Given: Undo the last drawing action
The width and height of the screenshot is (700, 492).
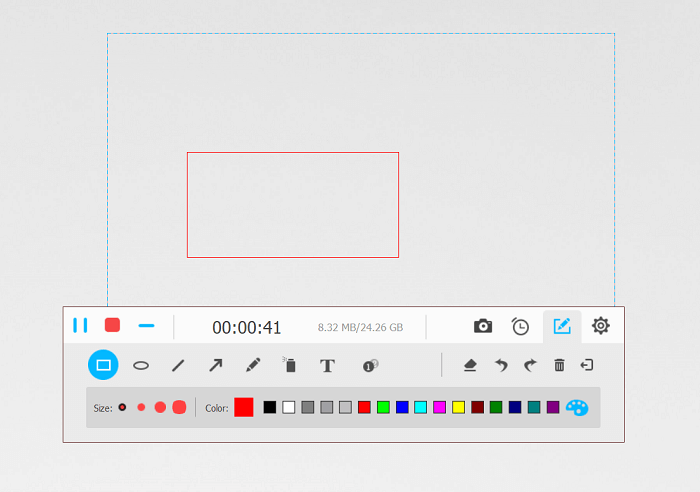Looking at the screenshot, I should coord(501,365).
